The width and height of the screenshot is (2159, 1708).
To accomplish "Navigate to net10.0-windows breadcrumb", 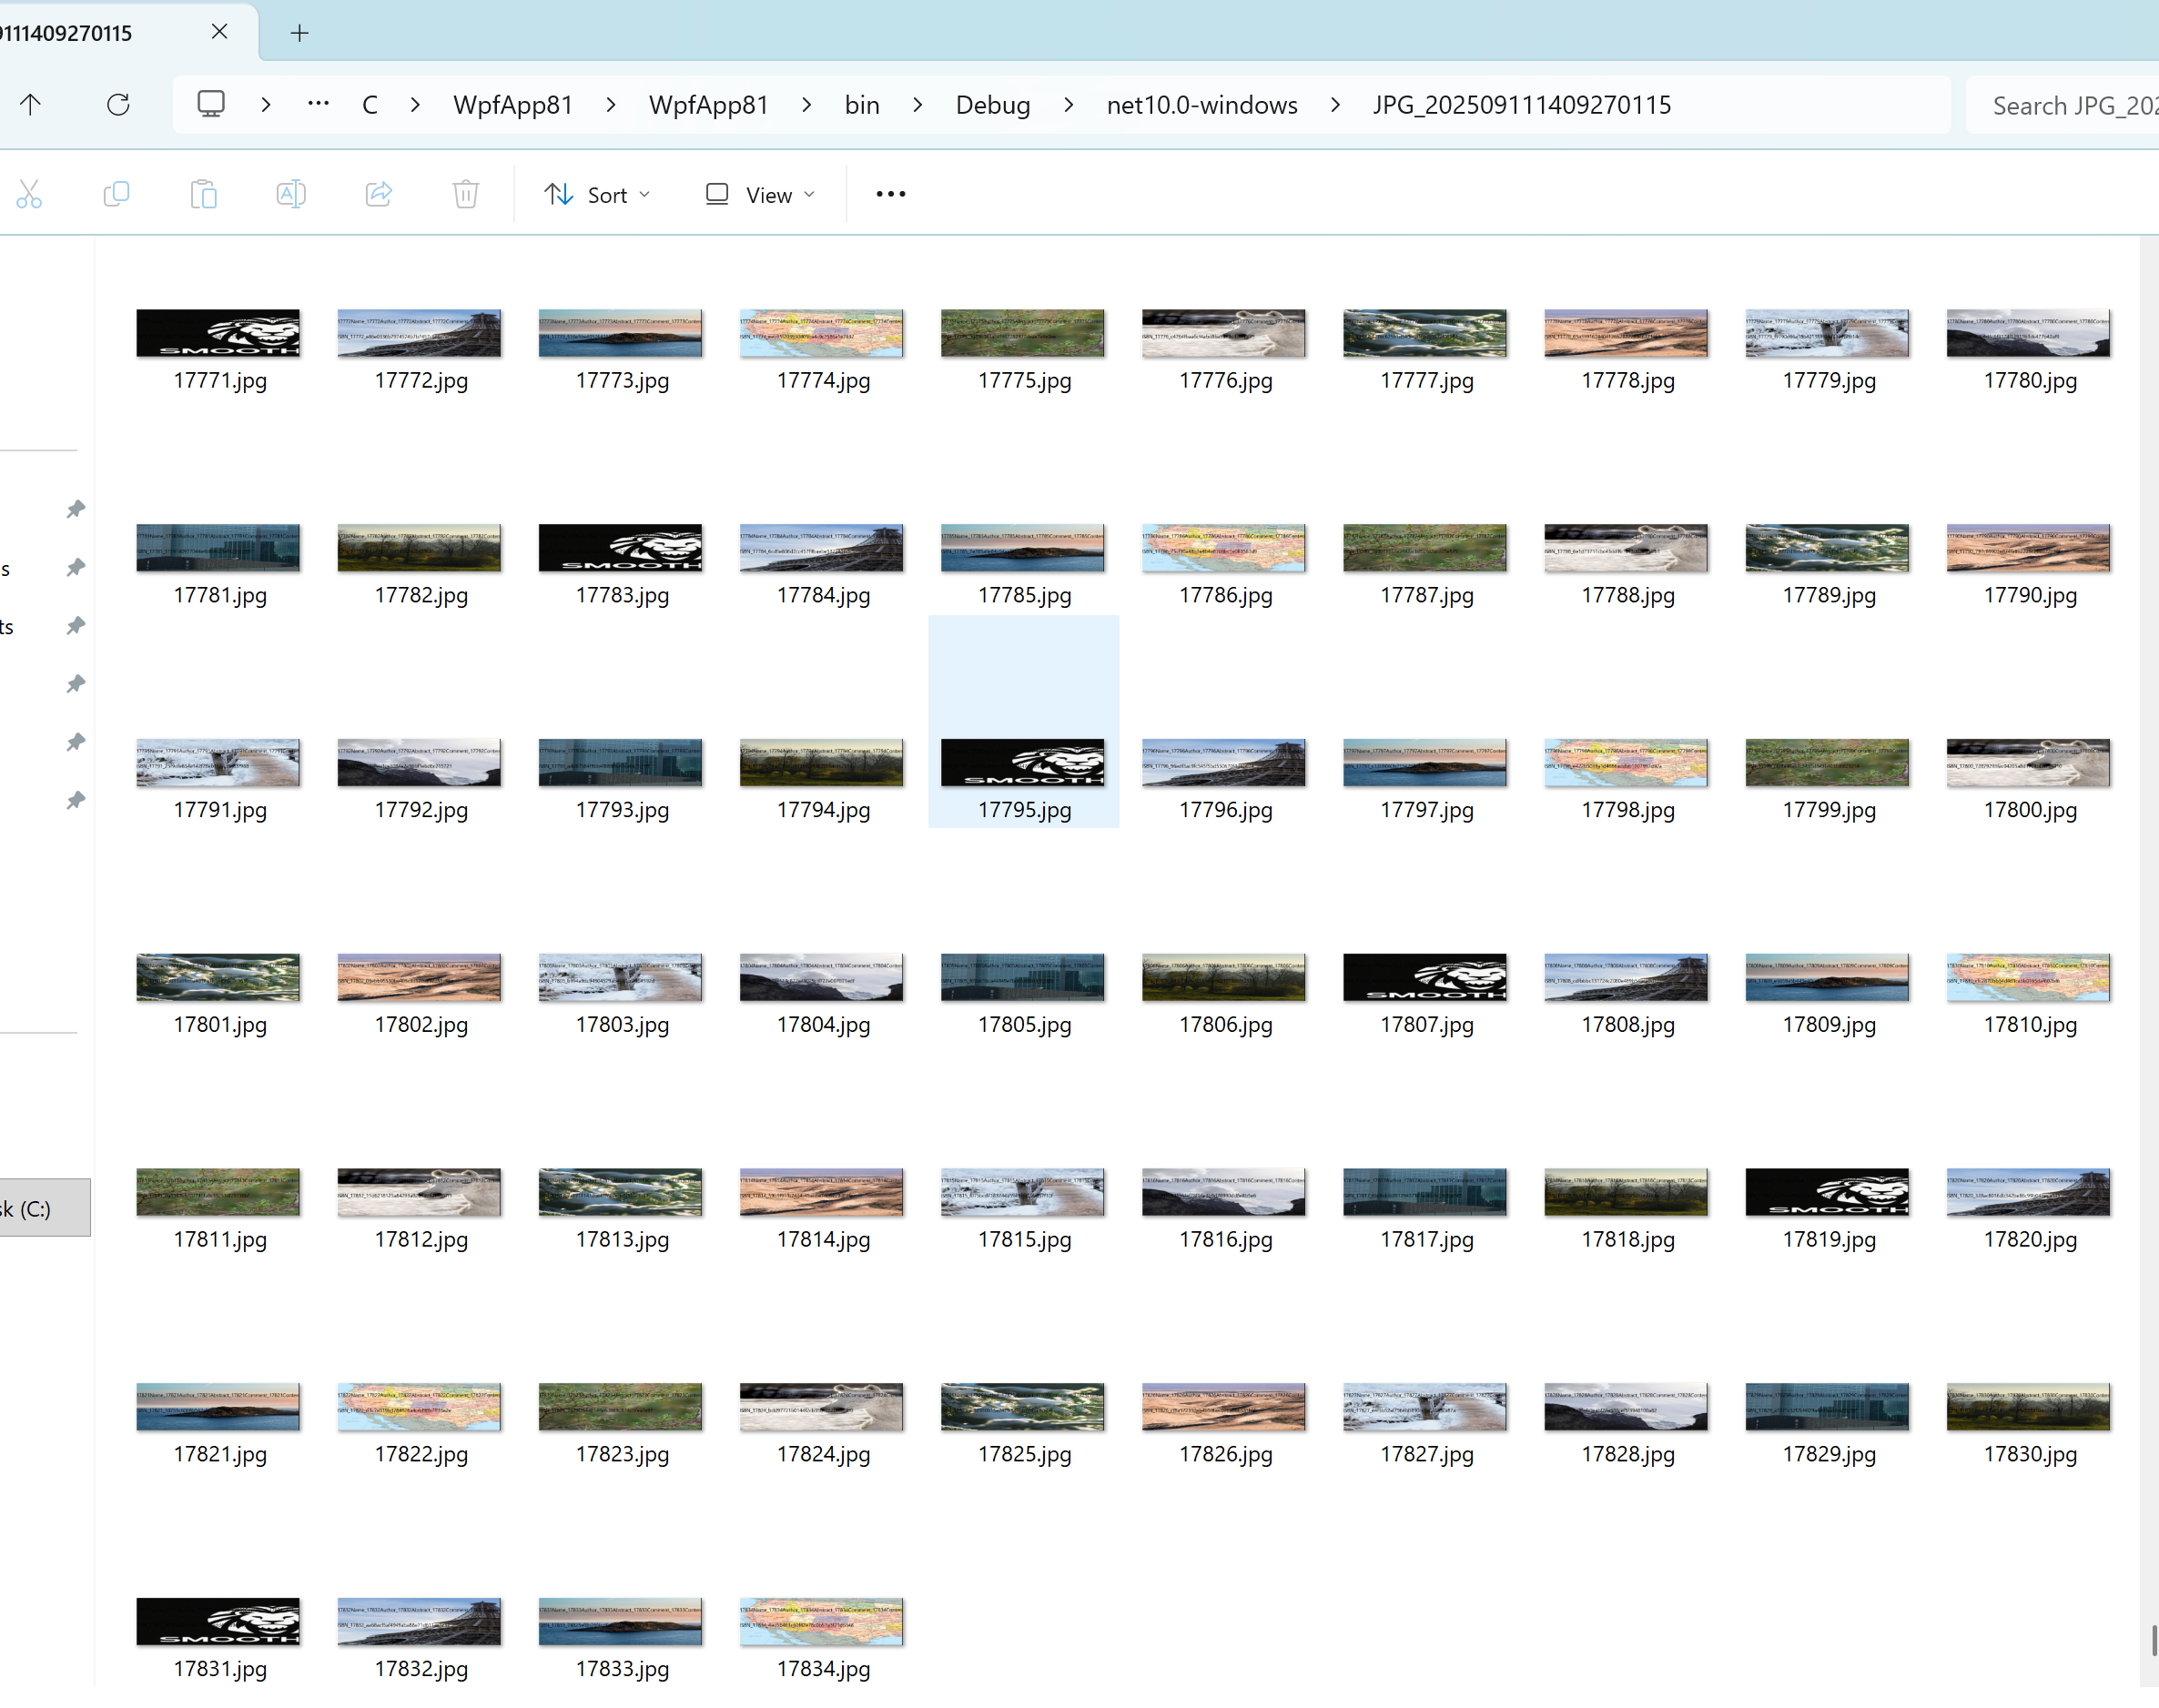I will click(1201, 104).
